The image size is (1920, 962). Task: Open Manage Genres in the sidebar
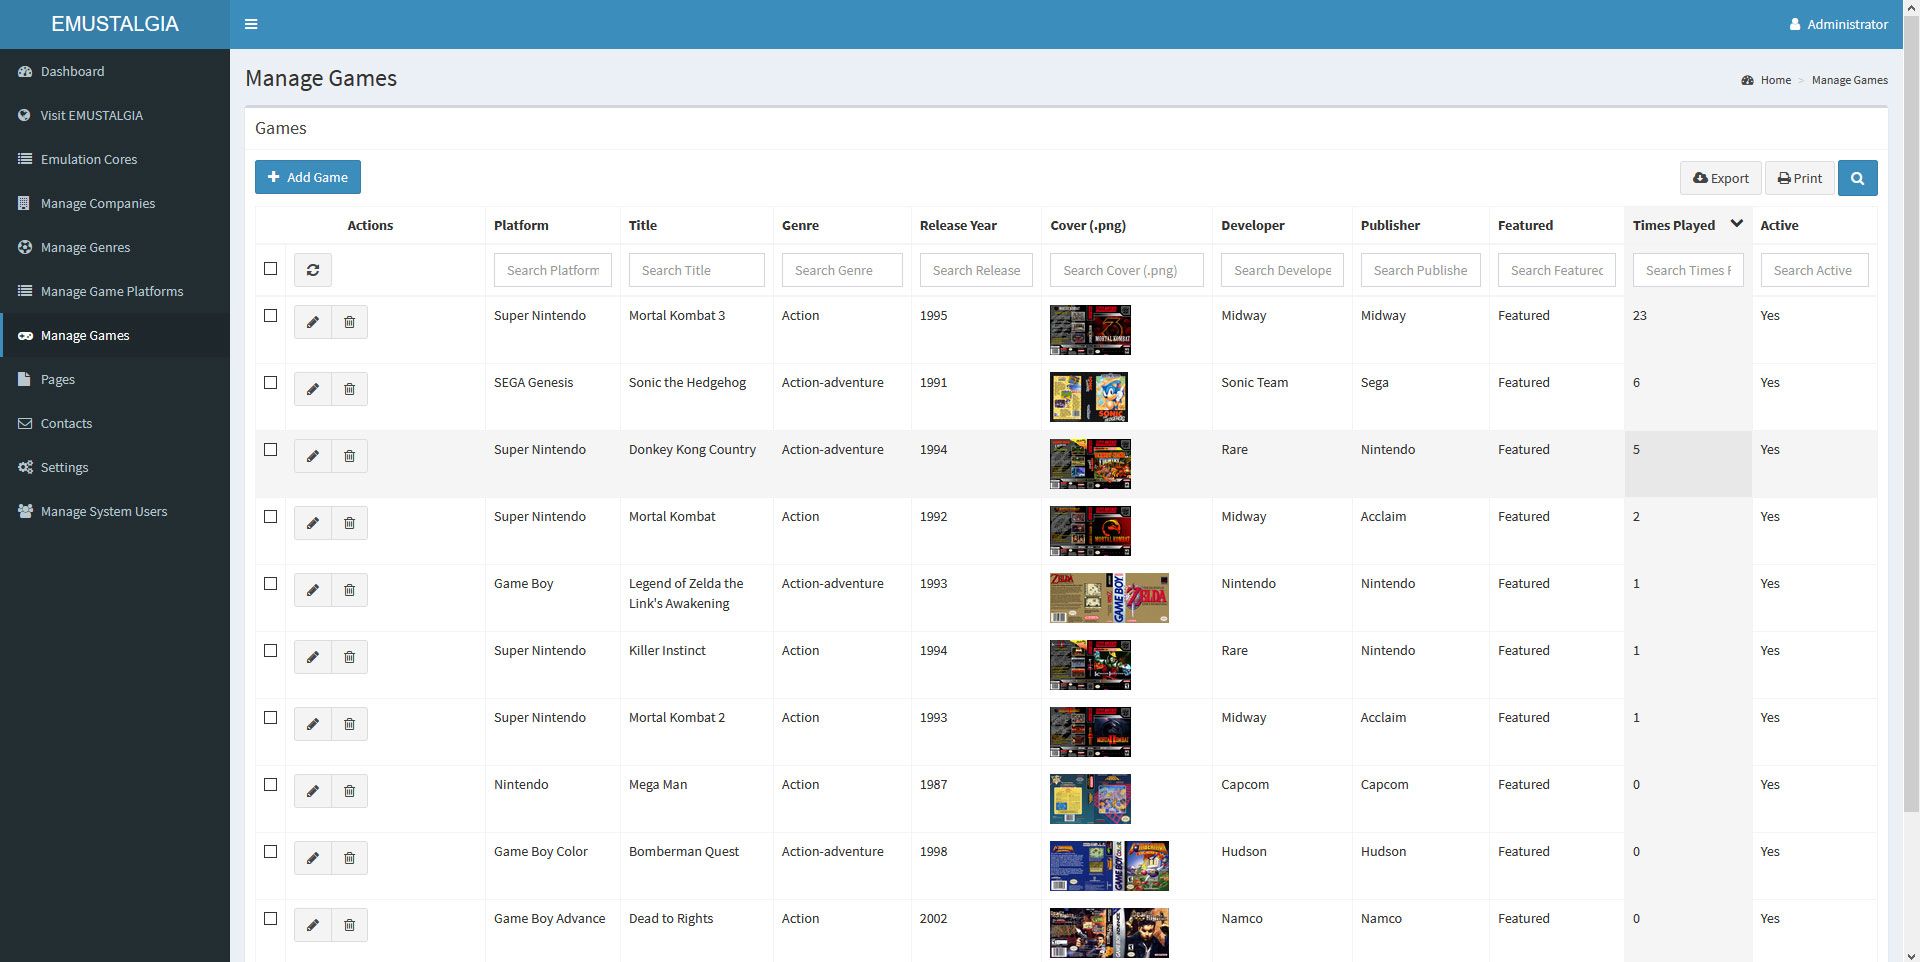[x=85, y=247]
